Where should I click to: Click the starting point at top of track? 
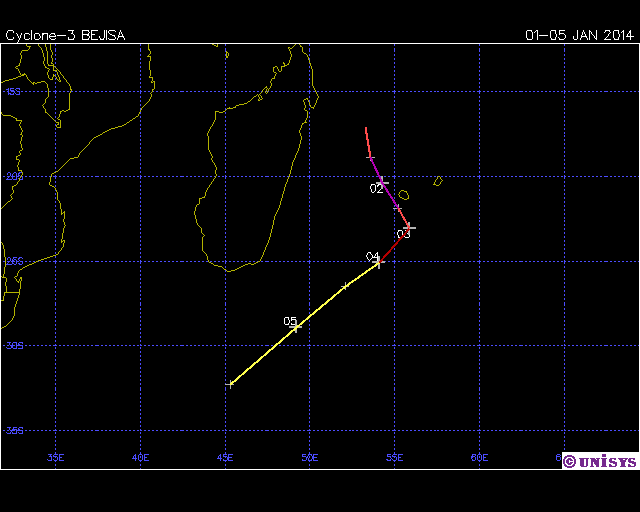[367, 129]
